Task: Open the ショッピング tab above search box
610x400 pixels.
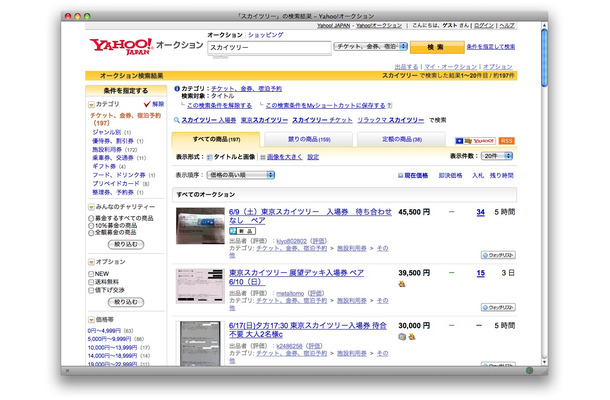Action: 266,35
